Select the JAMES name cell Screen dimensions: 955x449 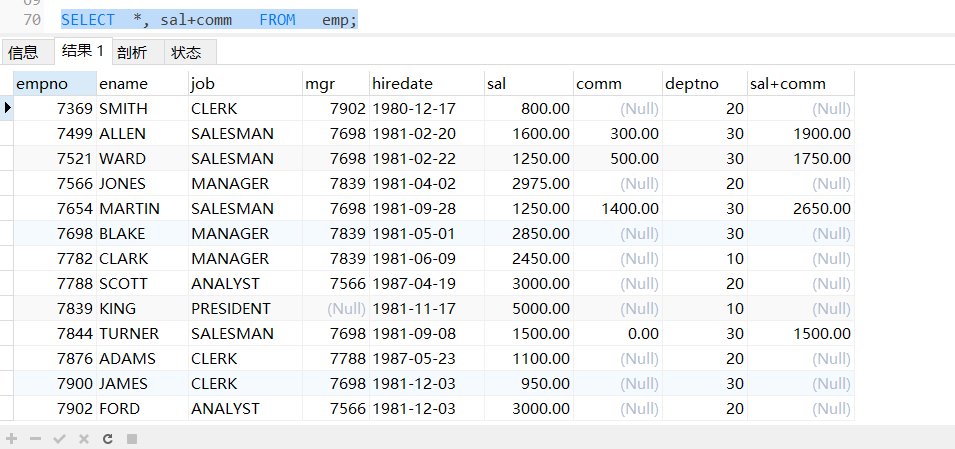click(143, 383)
